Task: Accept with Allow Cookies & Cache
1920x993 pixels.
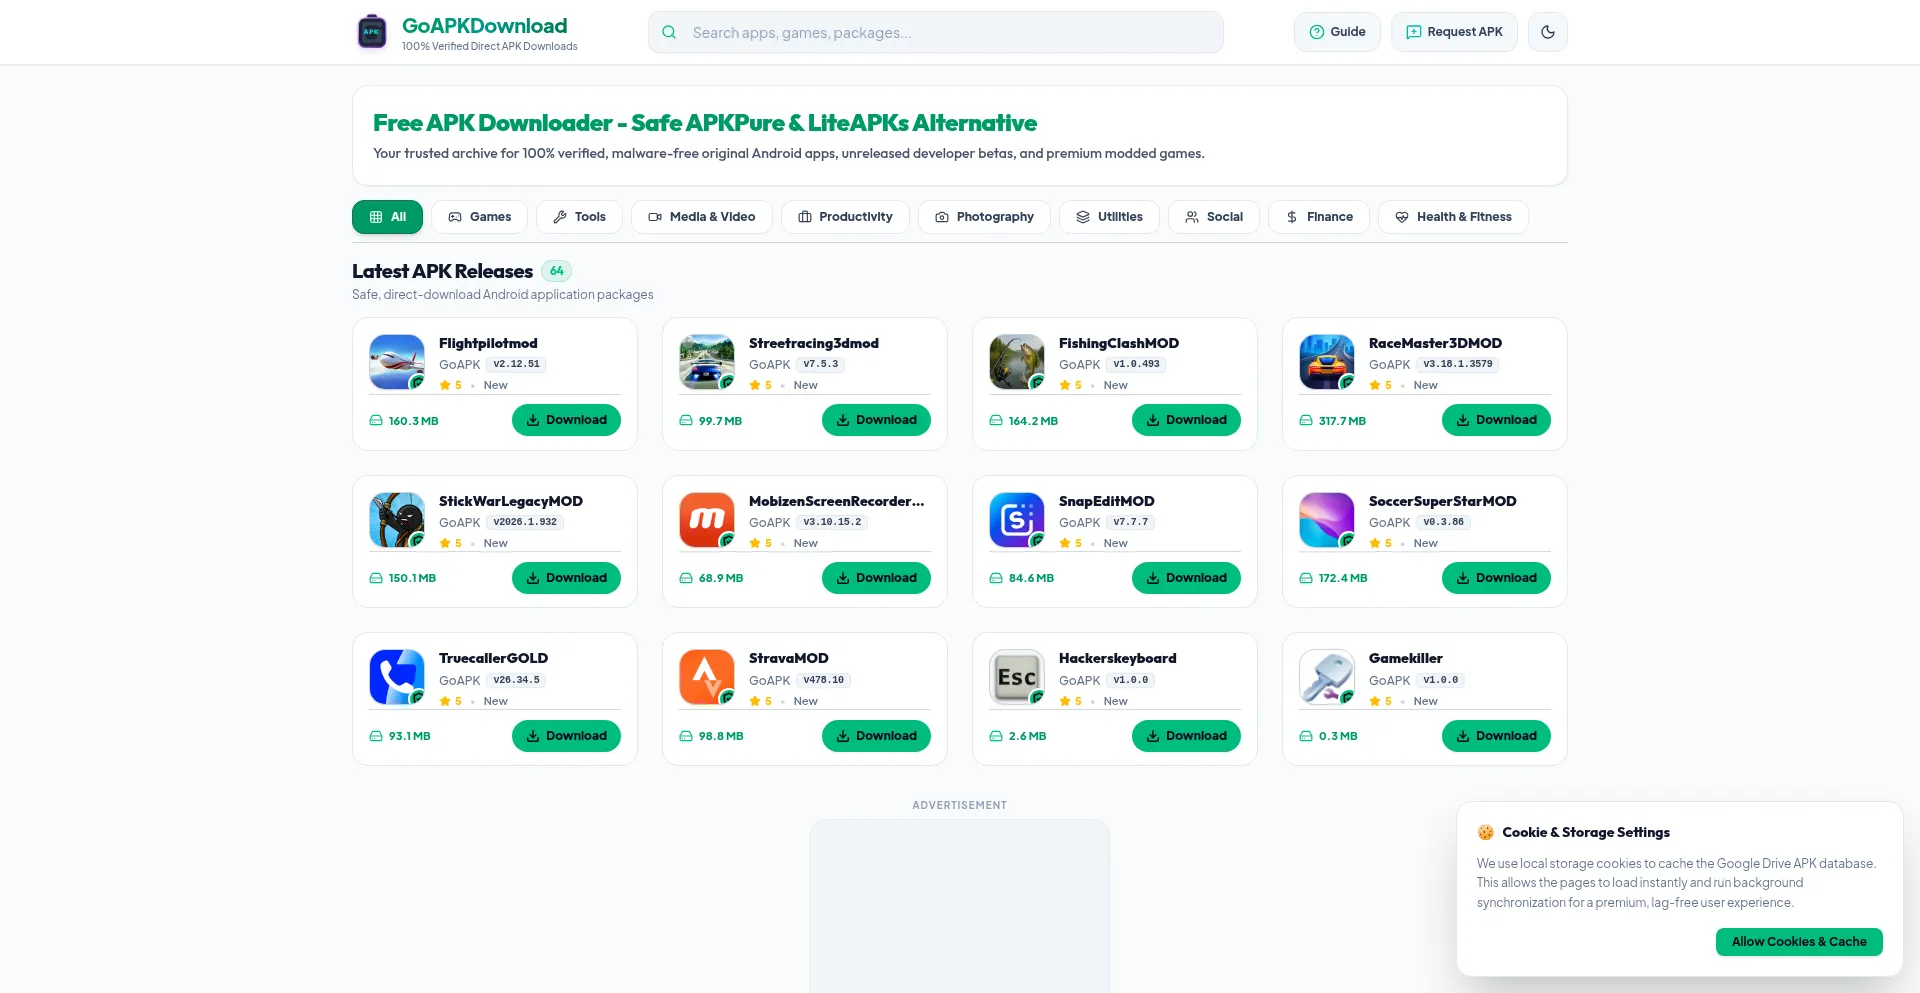Action: 1799,942
